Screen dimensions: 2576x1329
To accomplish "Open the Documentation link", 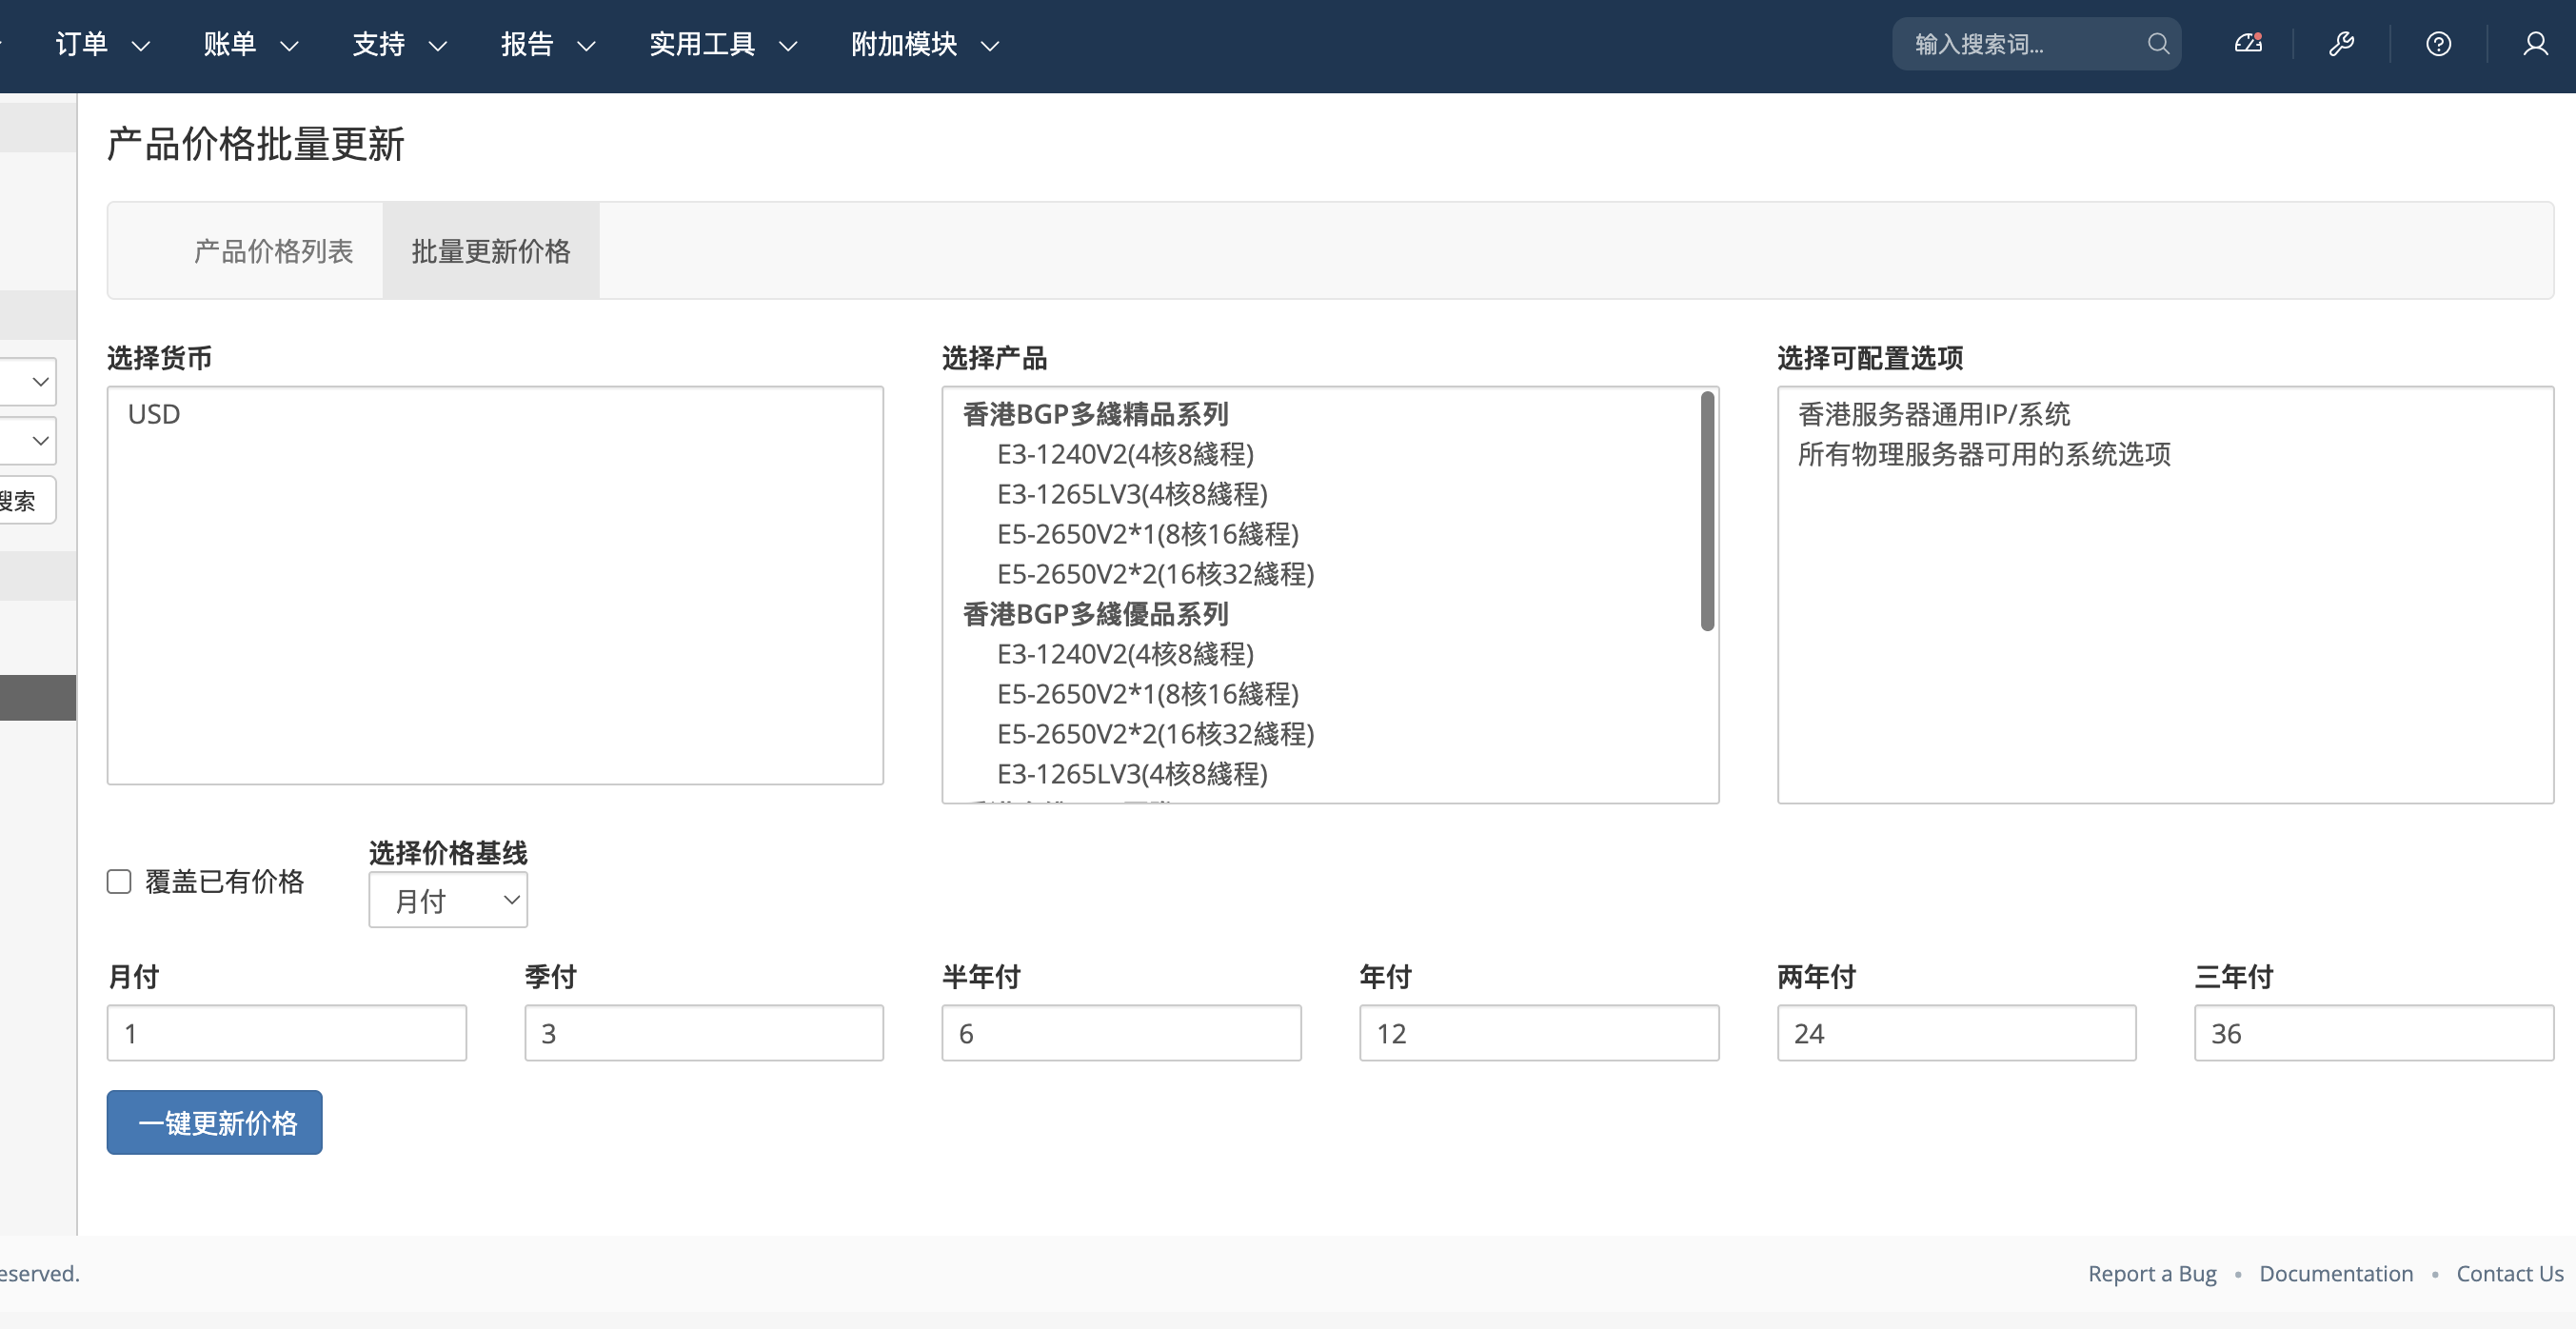I will [x=2335, y=1273].
